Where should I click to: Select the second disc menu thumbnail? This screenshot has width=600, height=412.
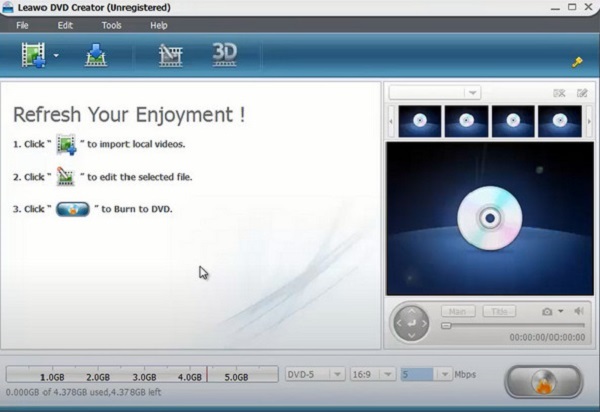pyautogui.click(x=466, y=121)
